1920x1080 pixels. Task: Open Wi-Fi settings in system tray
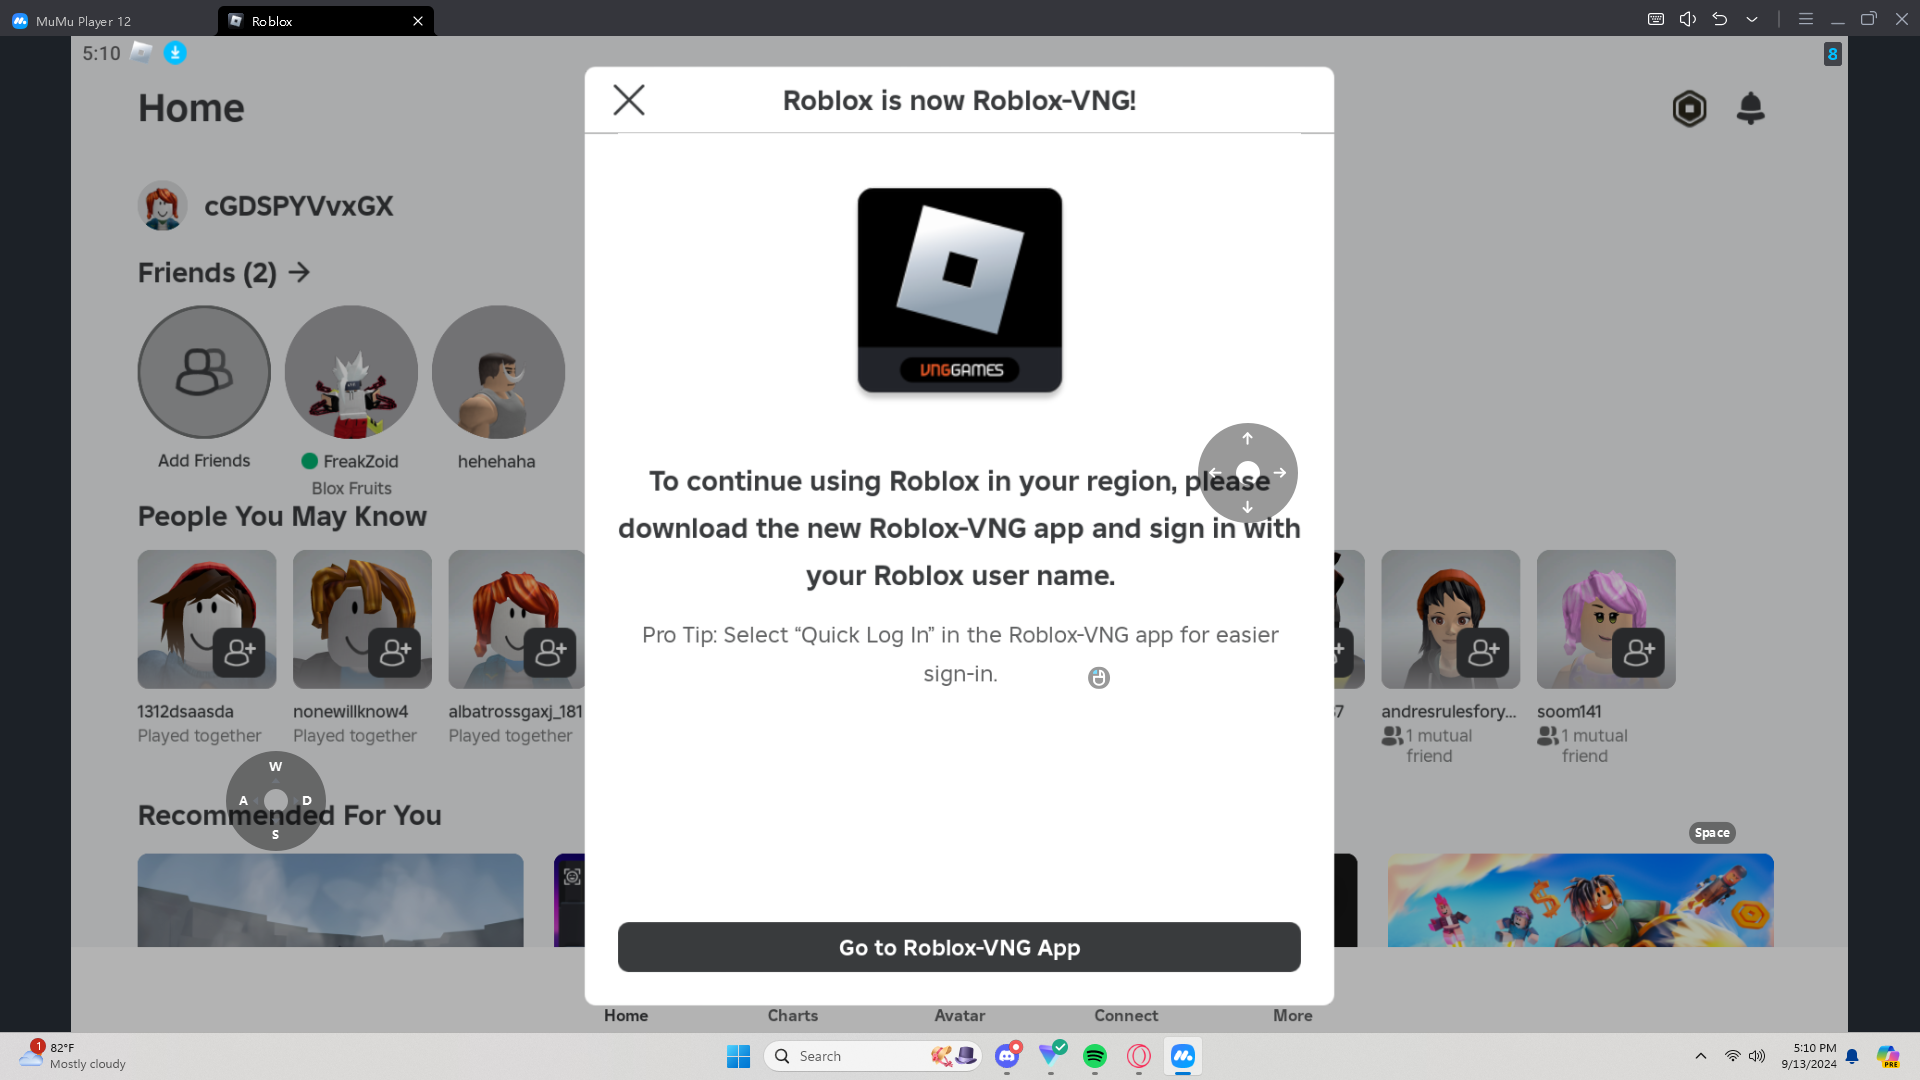pos(1732,1056)
